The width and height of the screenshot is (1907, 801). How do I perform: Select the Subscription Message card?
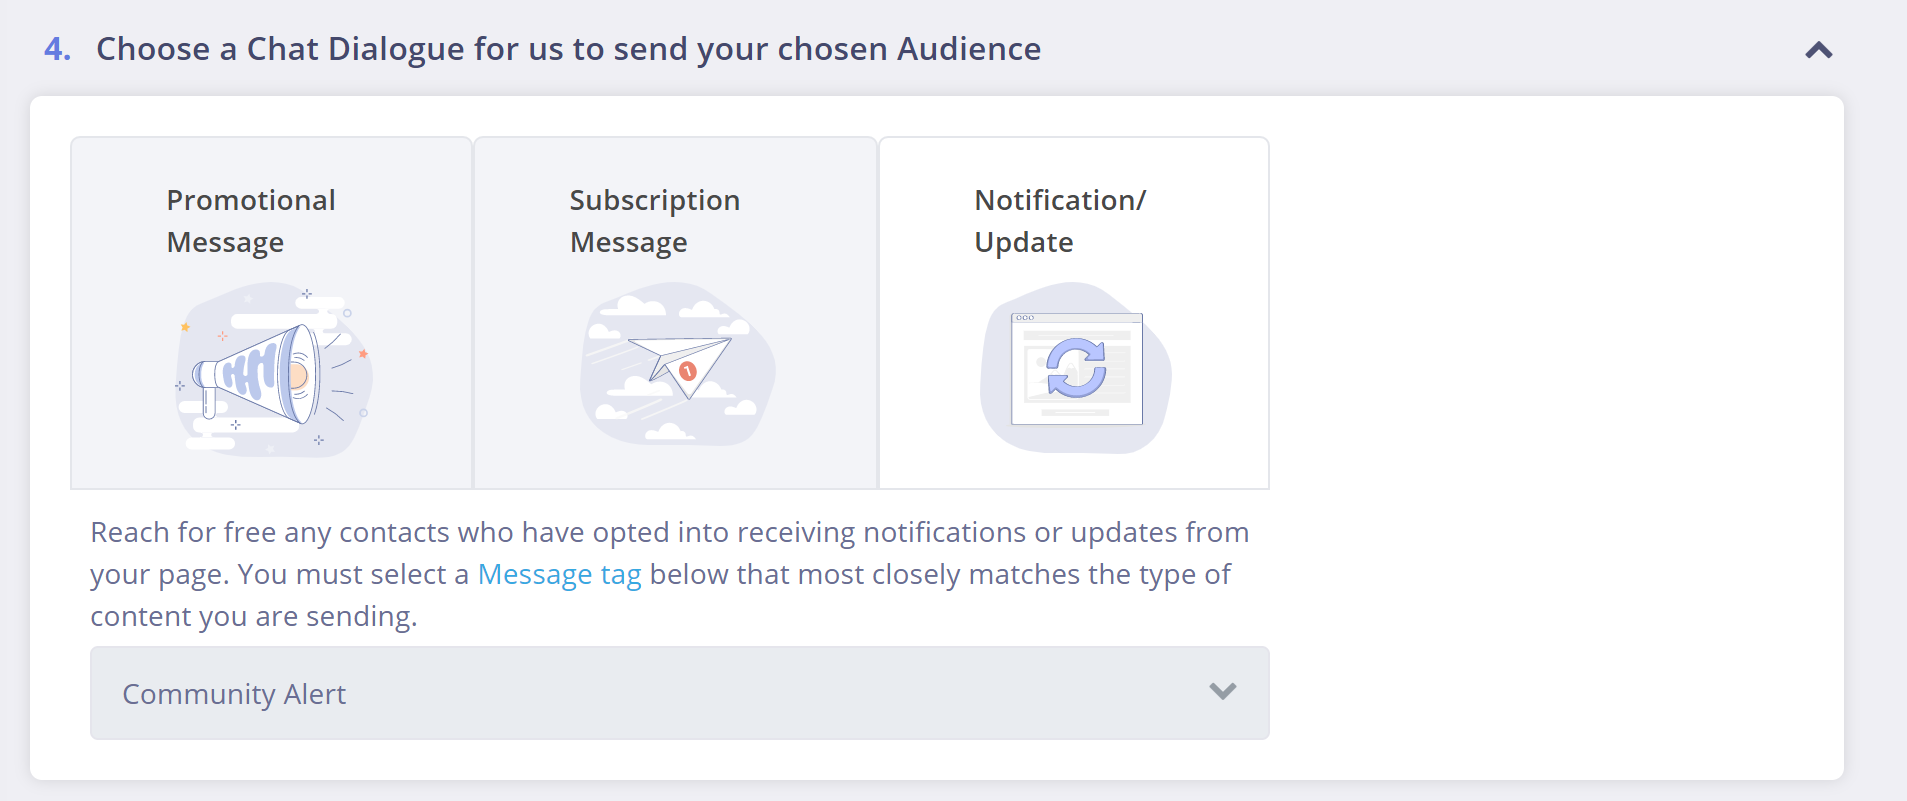(675, 313)
